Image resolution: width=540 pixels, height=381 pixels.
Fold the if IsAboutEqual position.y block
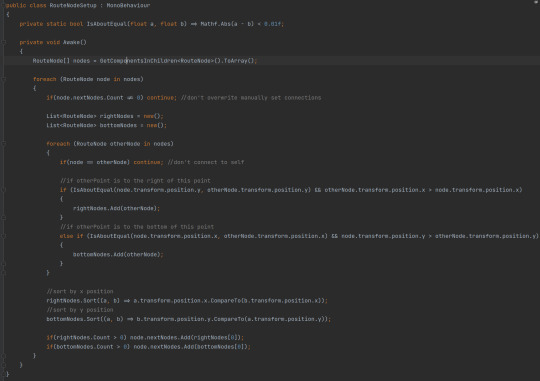coord(3,190)
